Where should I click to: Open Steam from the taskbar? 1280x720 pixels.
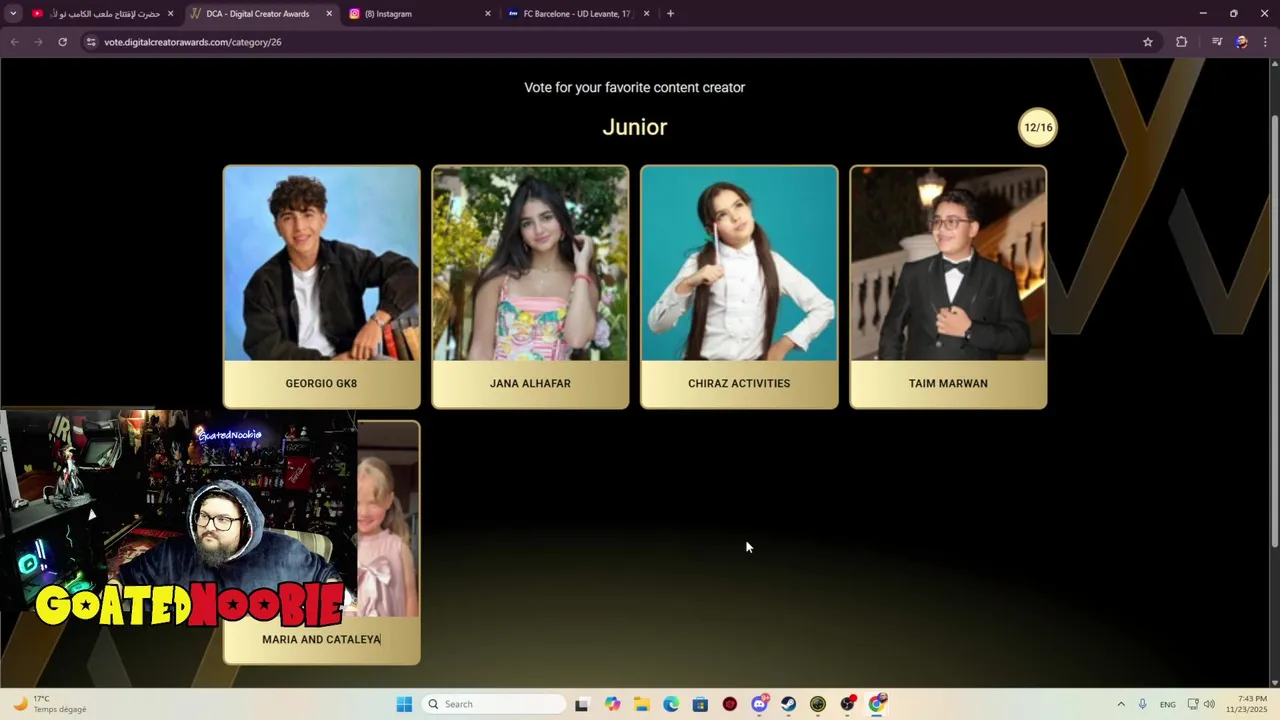coord(789,704)
